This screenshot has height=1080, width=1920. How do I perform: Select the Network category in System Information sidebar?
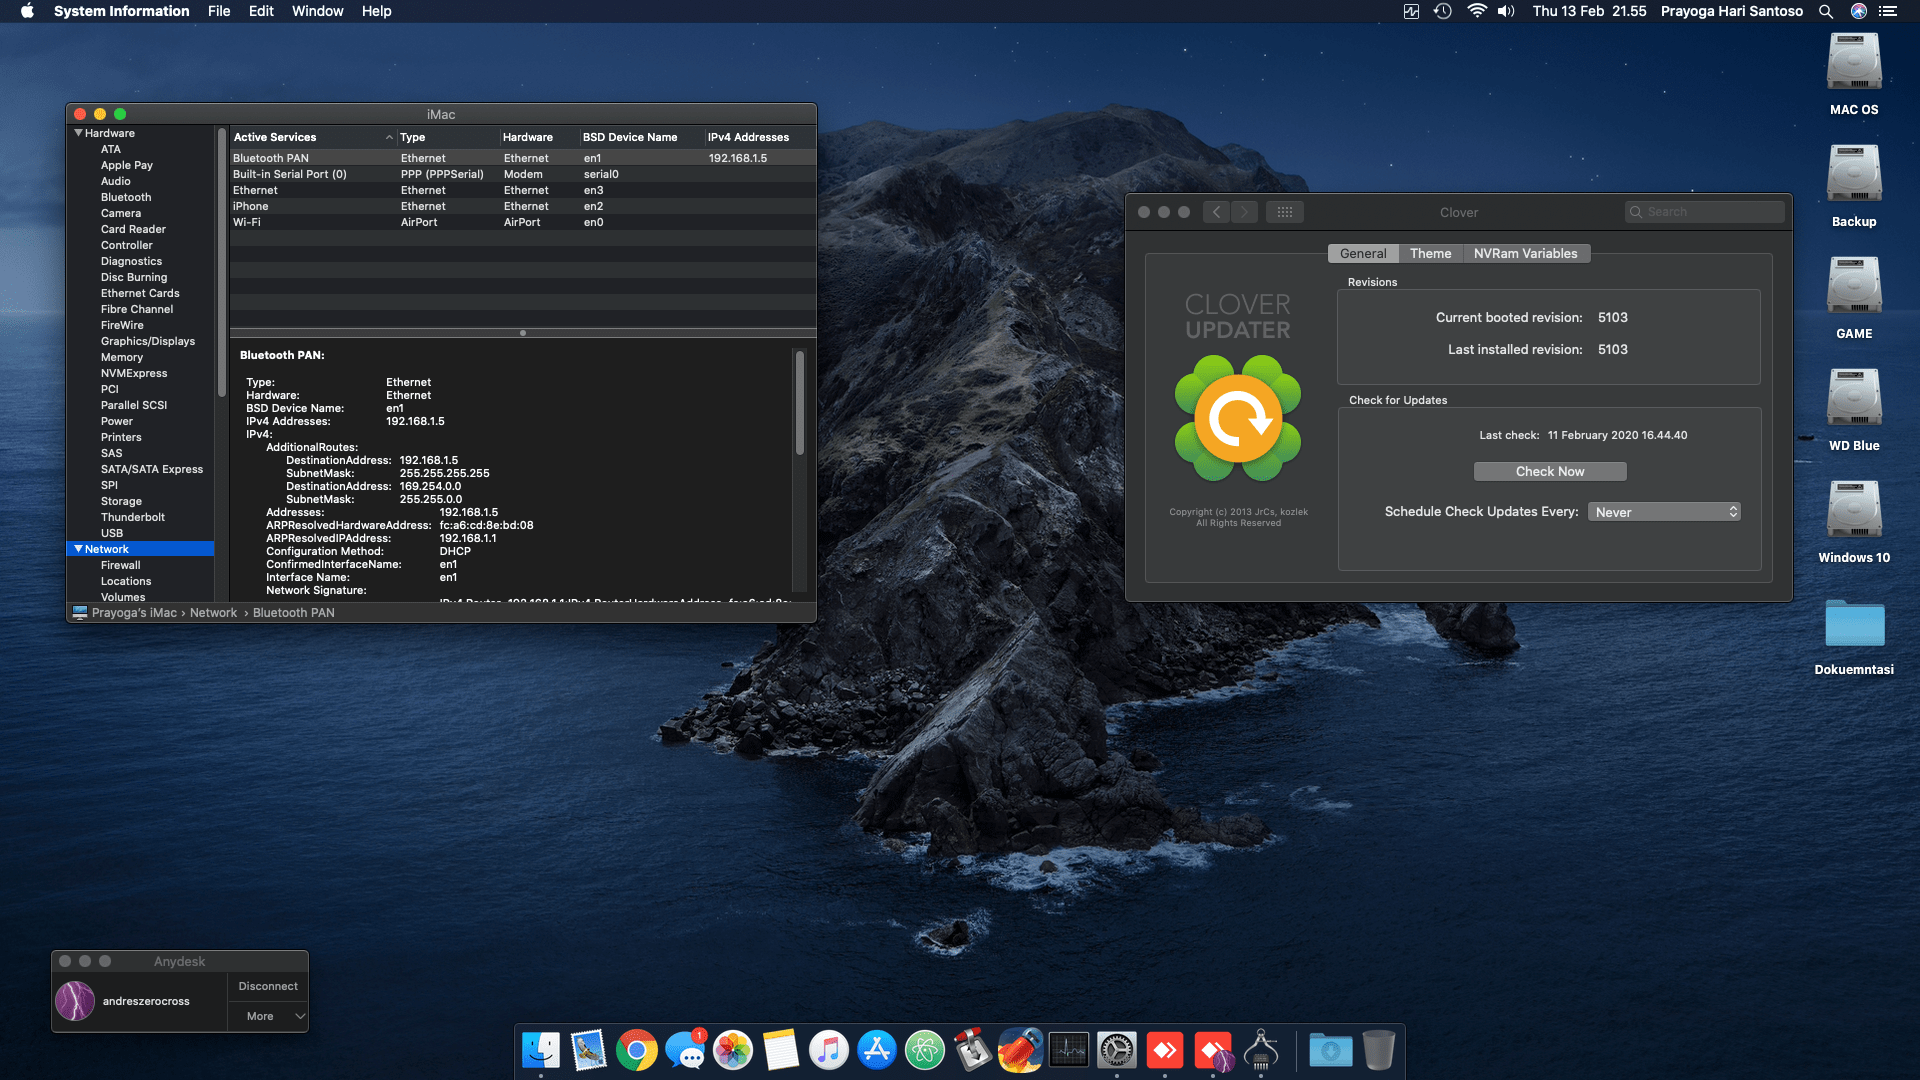tap(105, 548)
